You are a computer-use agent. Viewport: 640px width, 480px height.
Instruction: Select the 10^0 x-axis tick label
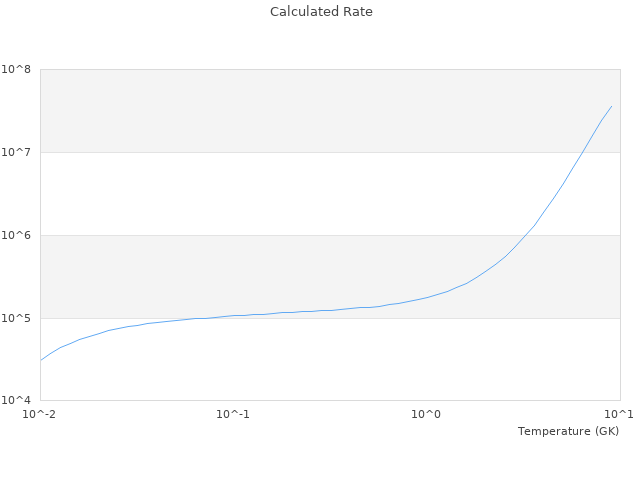click(427, 414)
